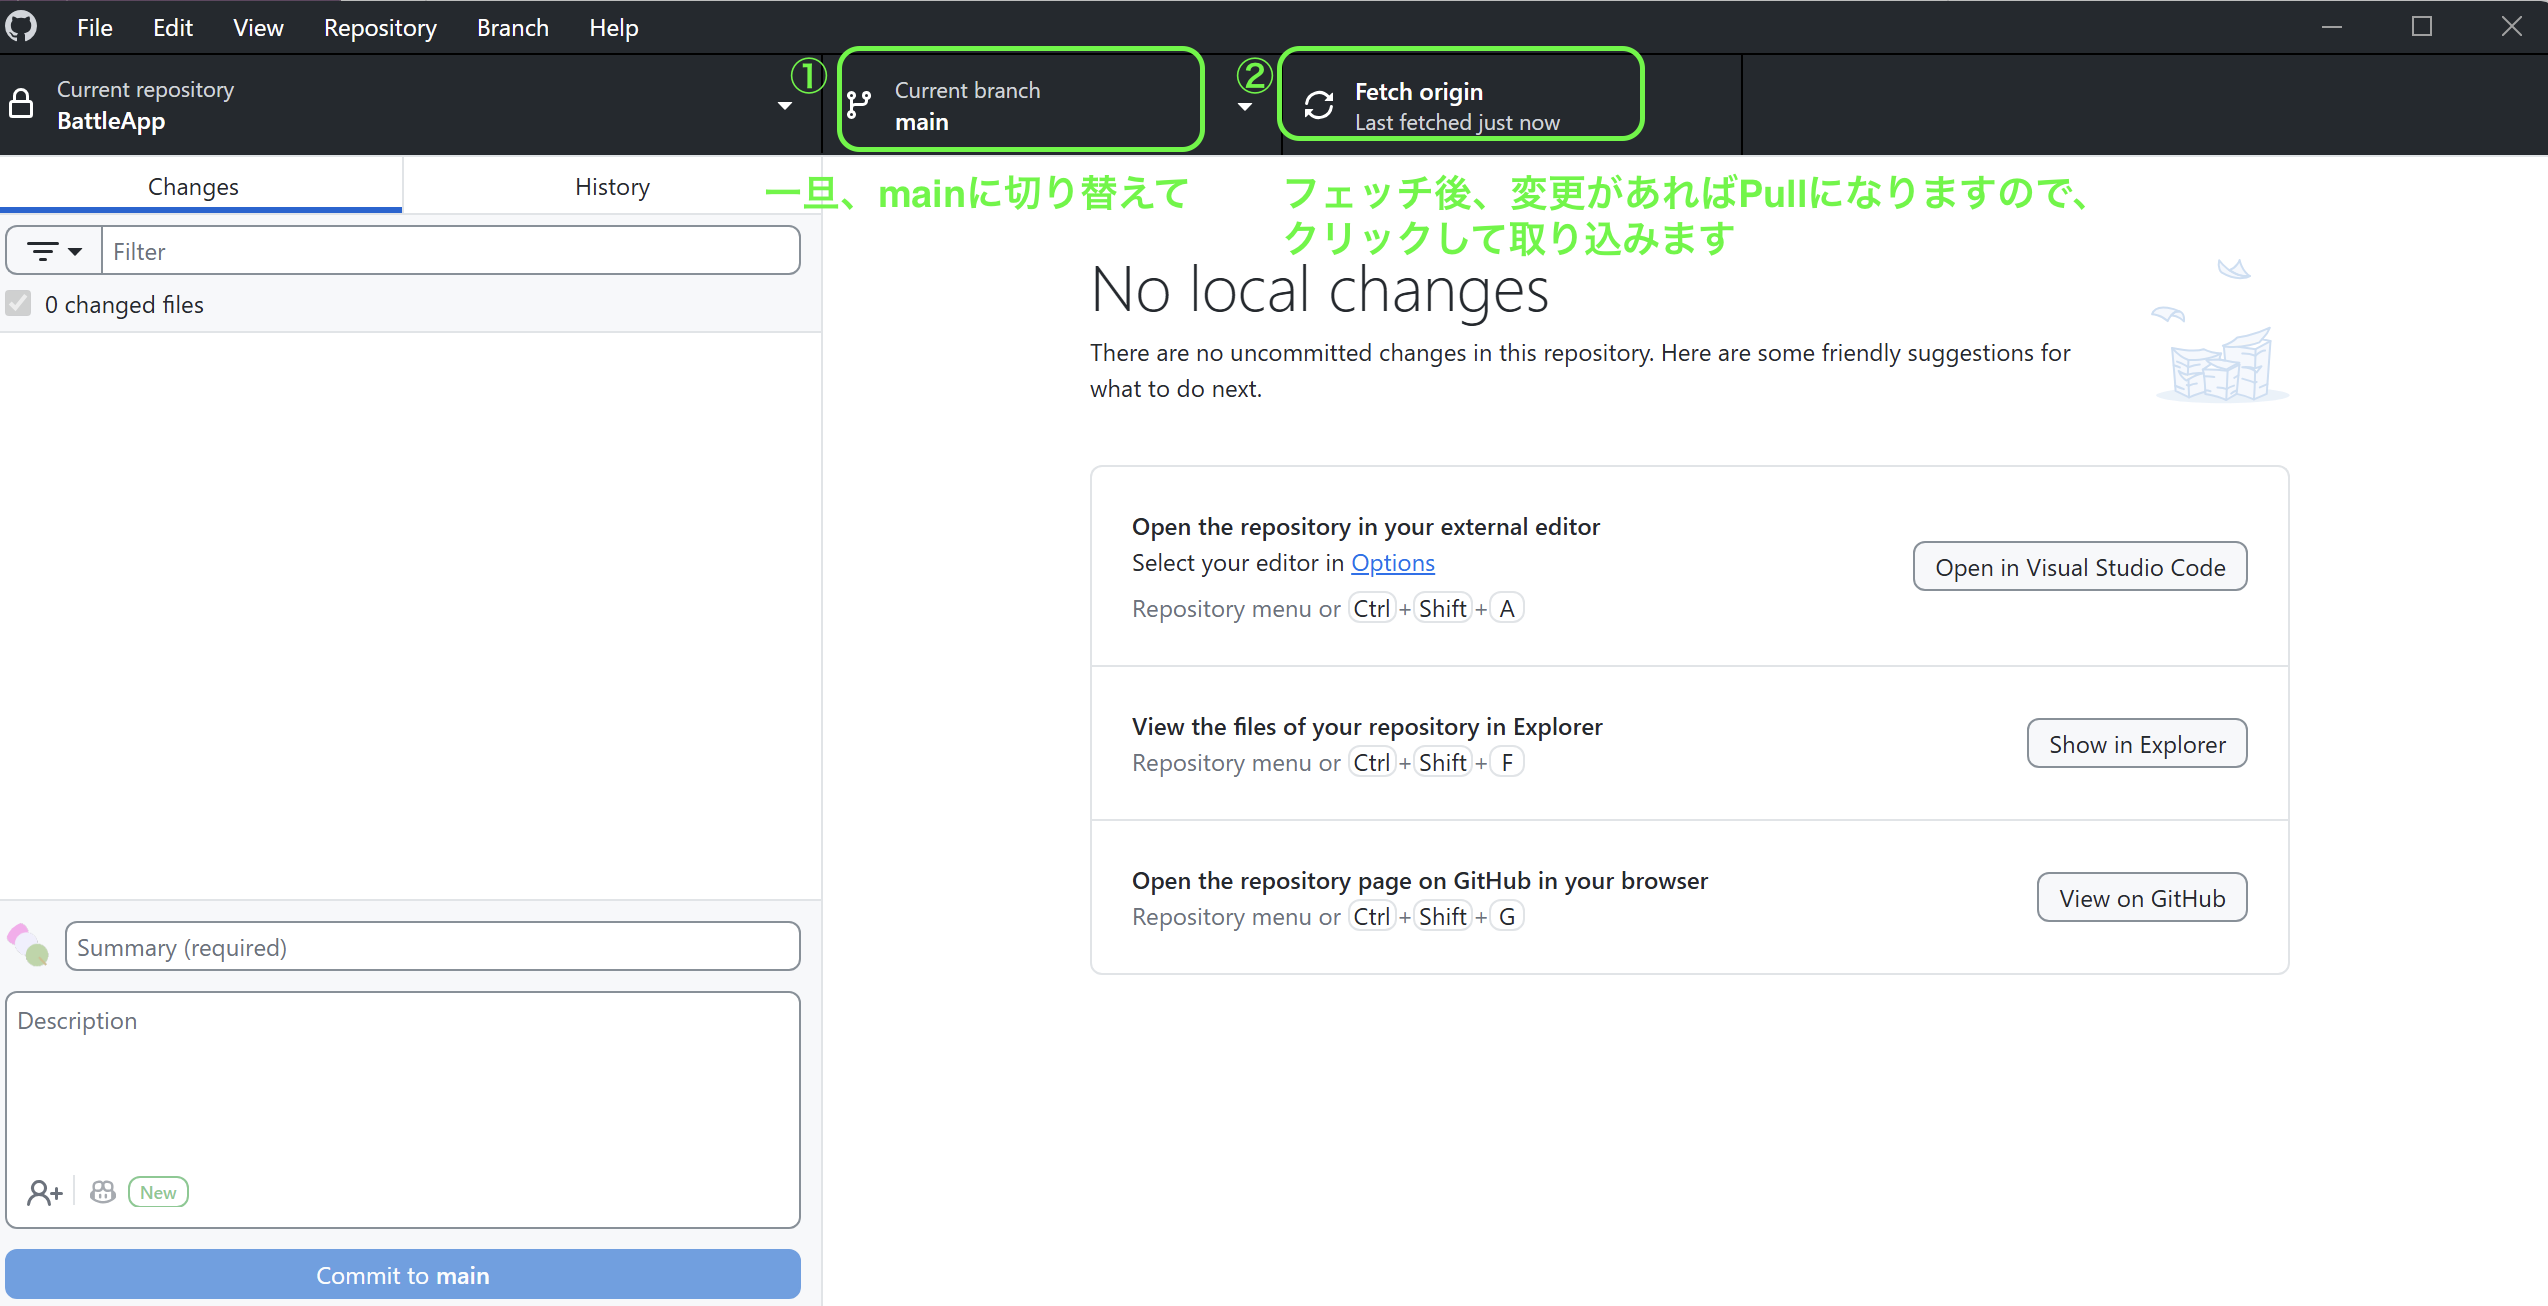This screenshot has width=2548, height=1306.
Task: Switch to the Changes tab
Action: tap(201, 186)
